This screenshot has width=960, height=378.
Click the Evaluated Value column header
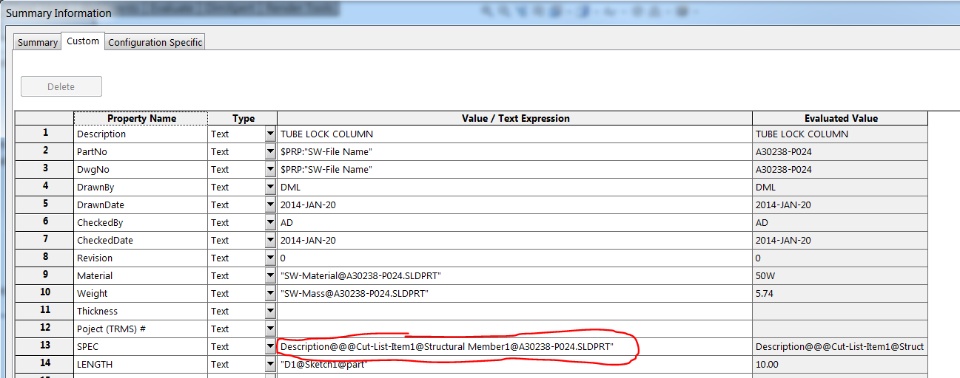[840, 118]
